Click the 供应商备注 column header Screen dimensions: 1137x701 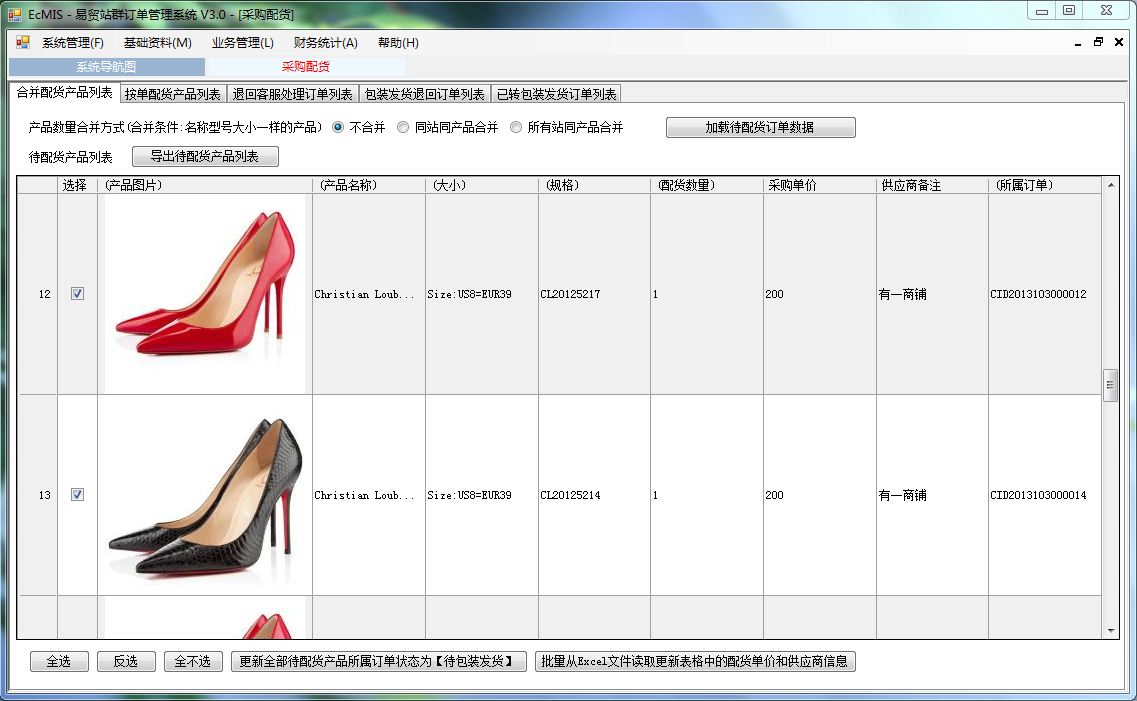tap(933, 186)
